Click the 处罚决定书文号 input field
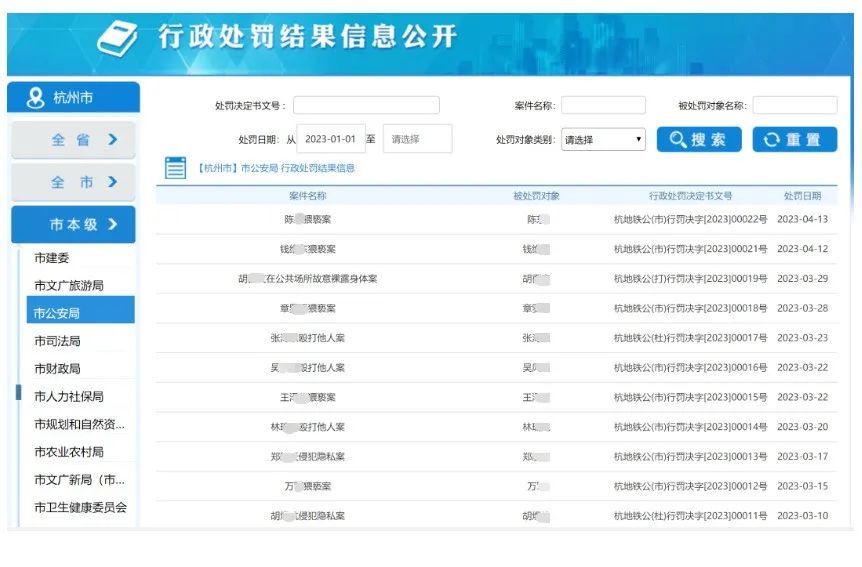The image size is (862, 567). [x=366, y=105]
